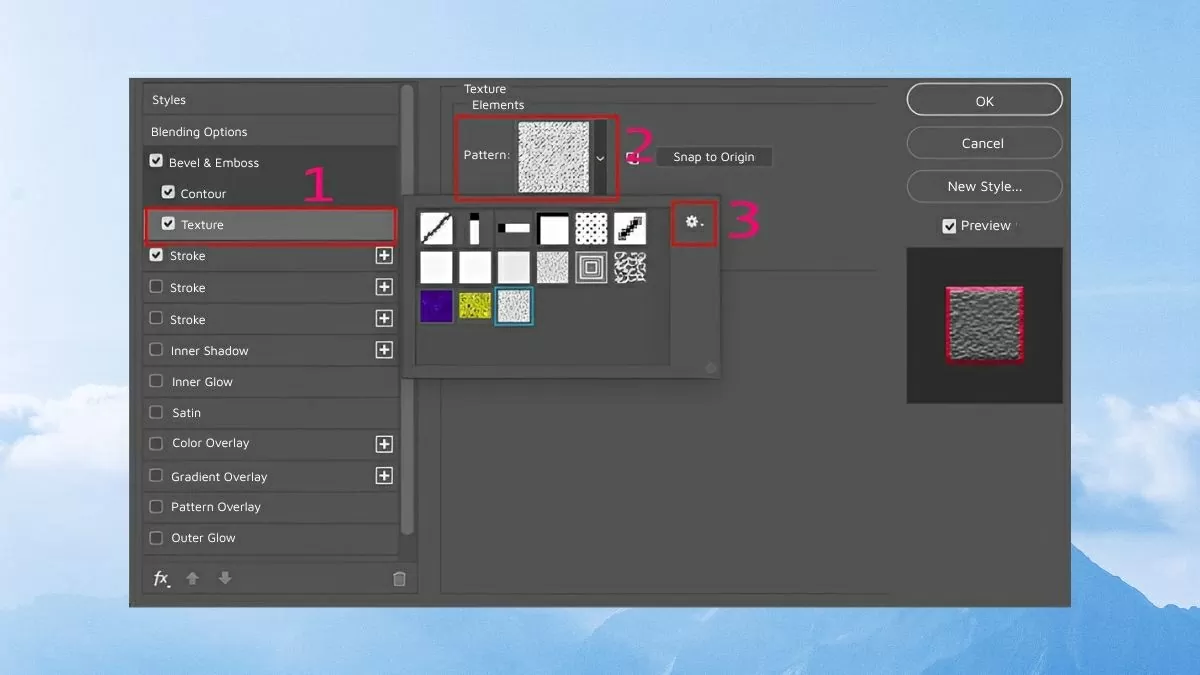
Task: Click the plus icon beside Gradient Overlay
Action: pos(384,476)
